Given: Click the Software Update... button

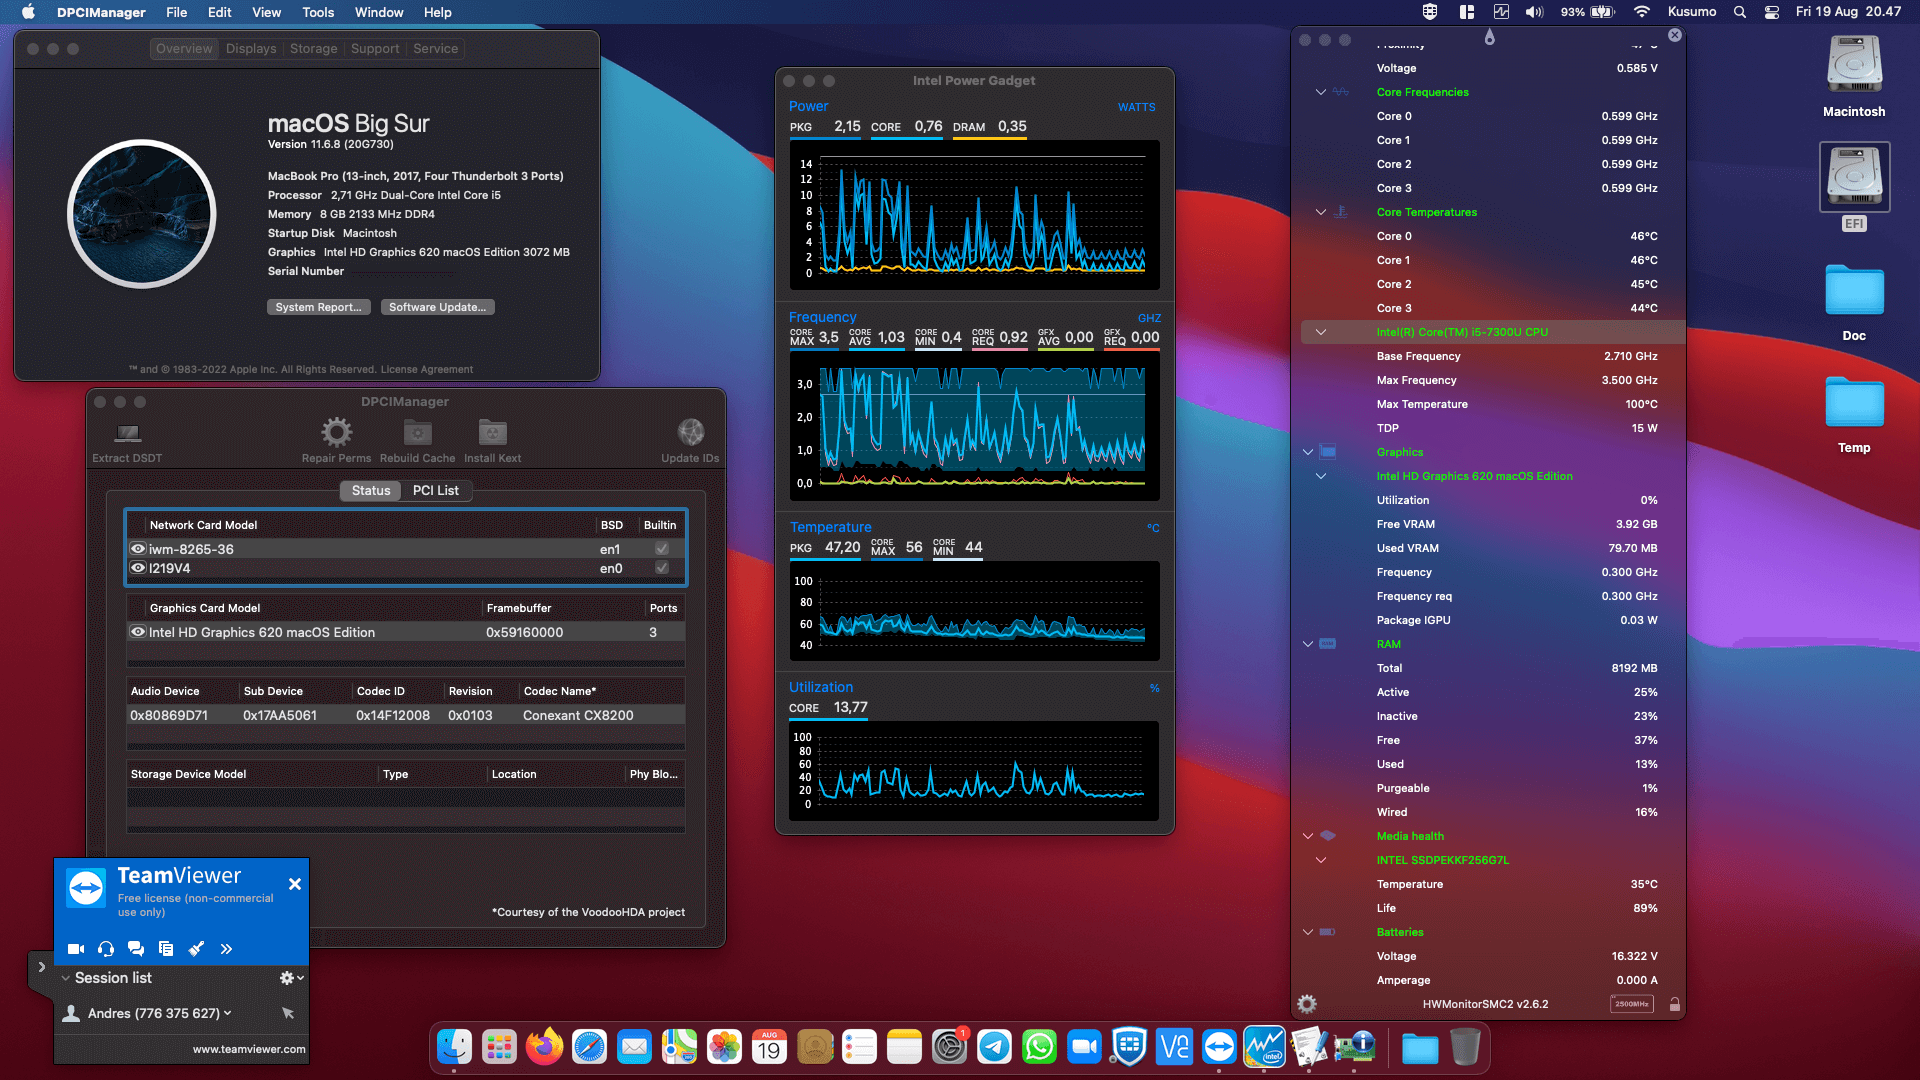Looking at the screenshot, I should [x=437, y=307].
